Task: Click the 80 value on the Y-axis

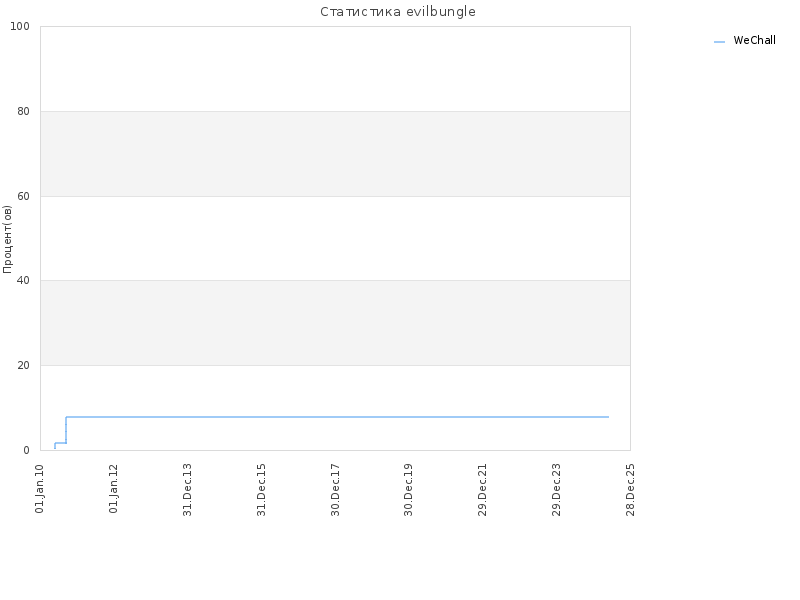Action: pyautogui.click(x=23, y=111)
